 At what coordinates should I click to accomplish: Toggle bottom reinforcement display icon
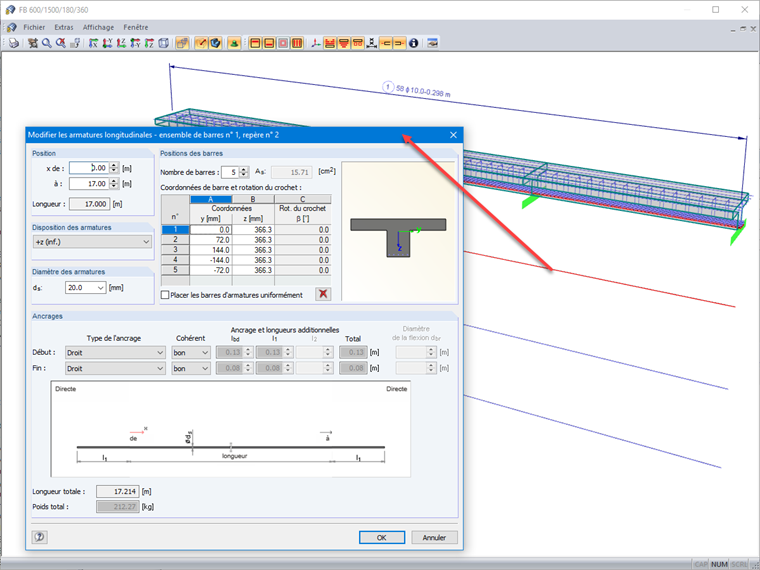[269, 43]
